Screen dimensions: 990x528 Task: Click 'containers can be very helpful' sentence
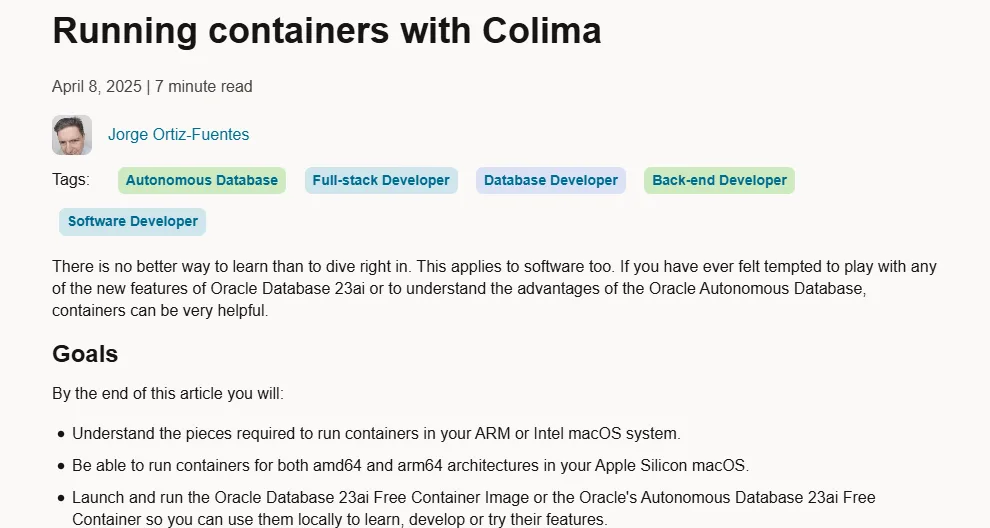click(160, 311)
